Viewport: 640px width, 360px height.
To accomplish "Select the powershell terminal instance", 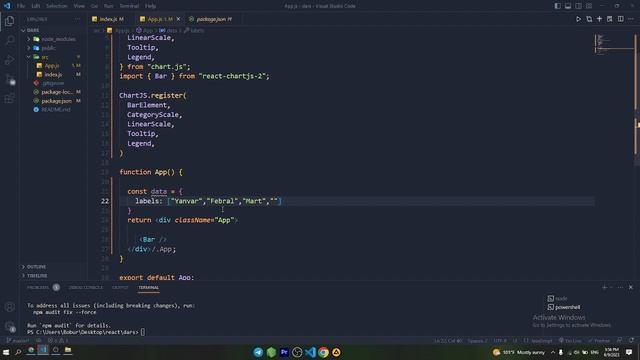I will tap(564, 307).
